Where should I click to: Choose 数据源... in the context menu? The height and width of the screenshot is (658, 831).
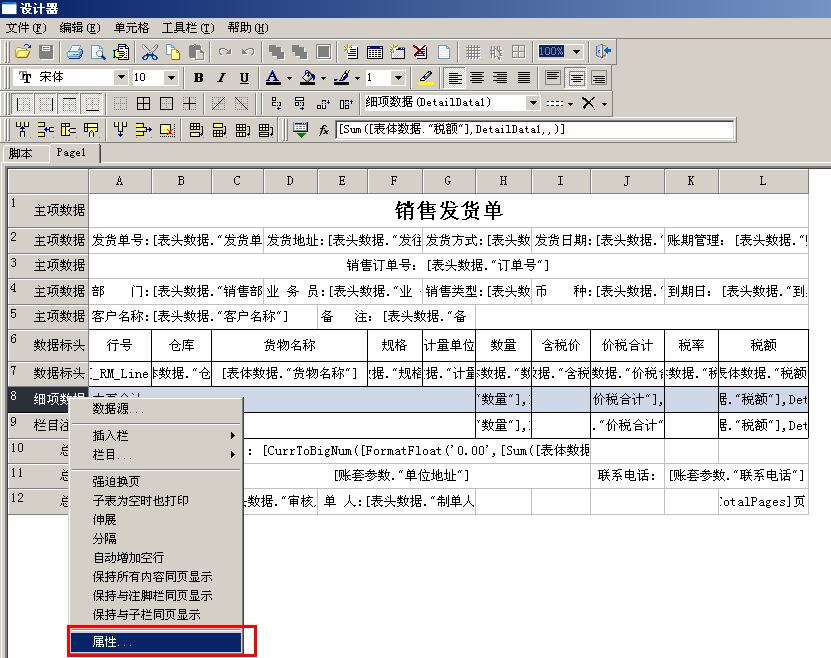(156, 409)
